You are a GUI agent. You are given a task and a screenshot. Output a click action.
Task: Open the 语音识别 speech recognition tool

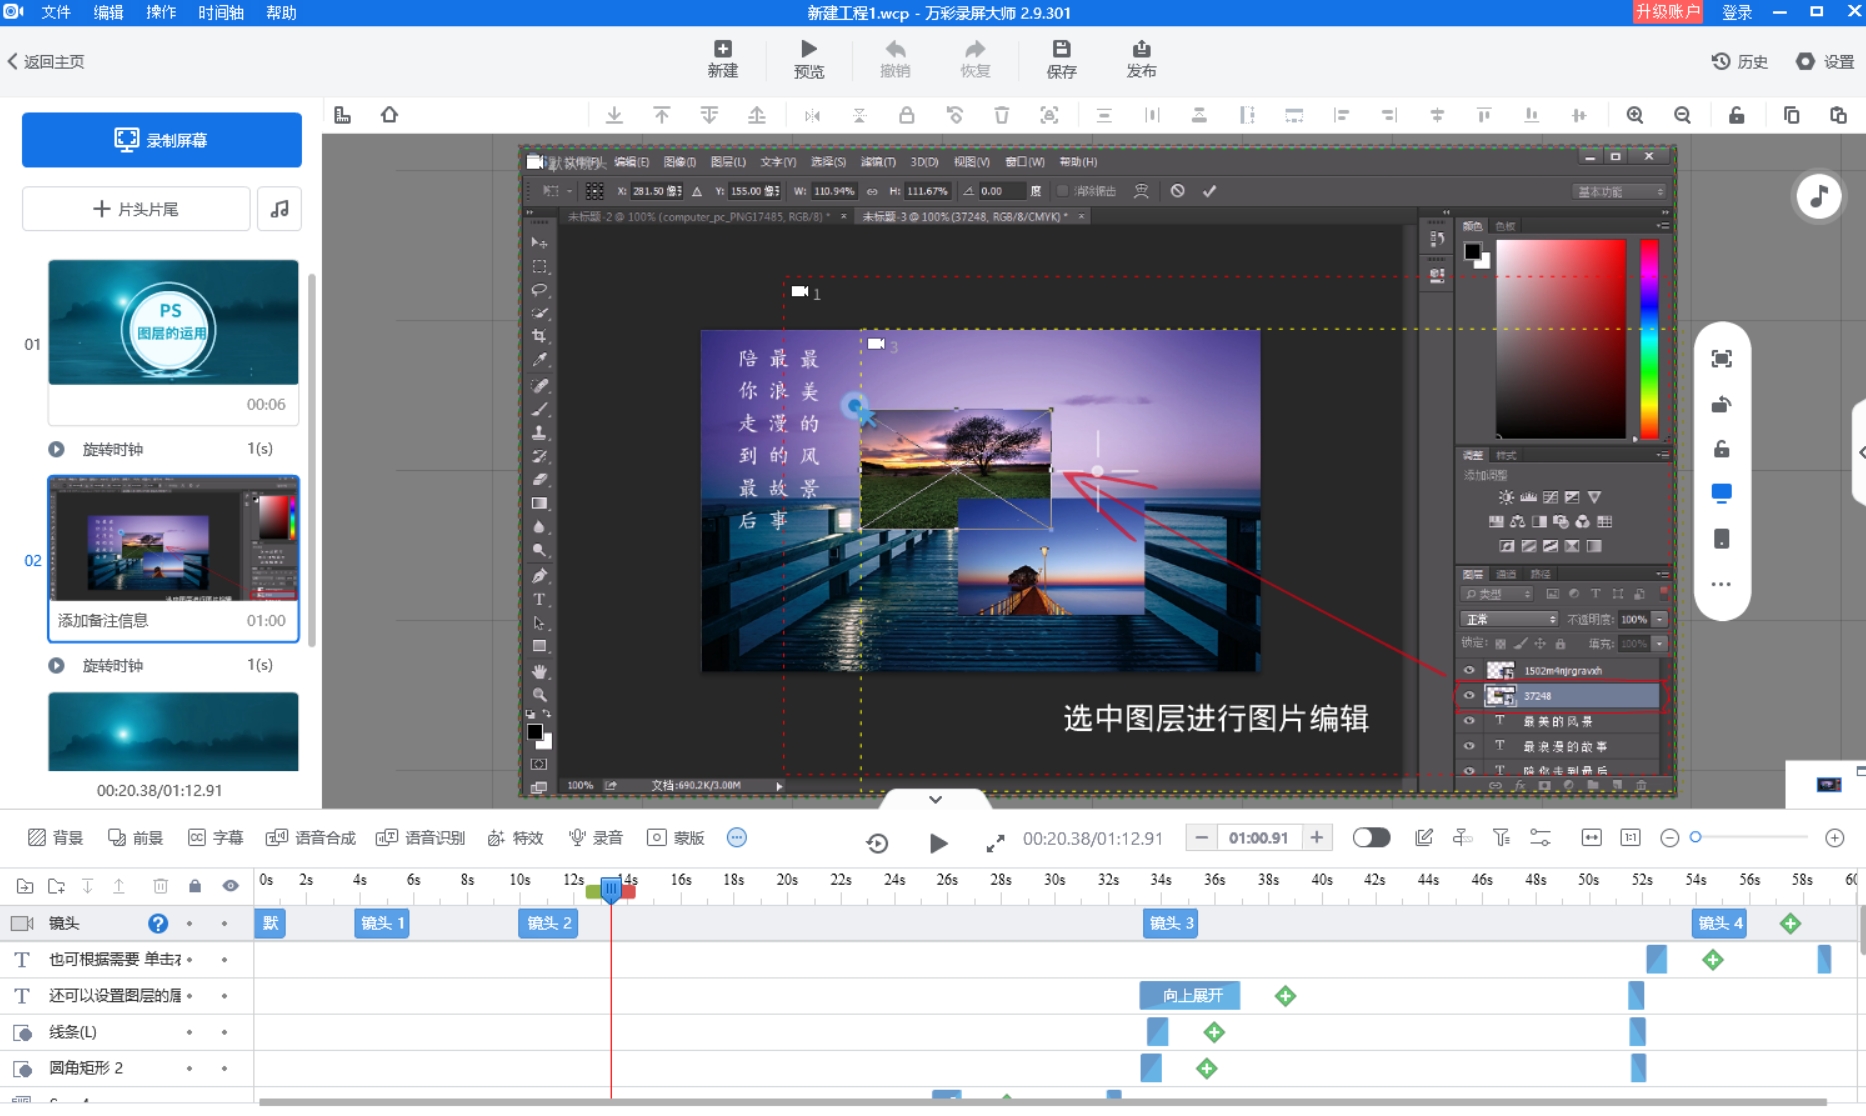[x=421, y=838]
